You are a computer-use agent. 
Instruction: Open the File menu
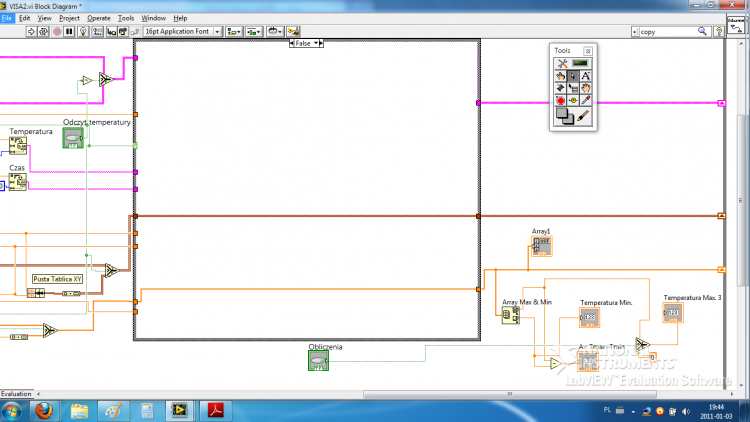[7, 18]
